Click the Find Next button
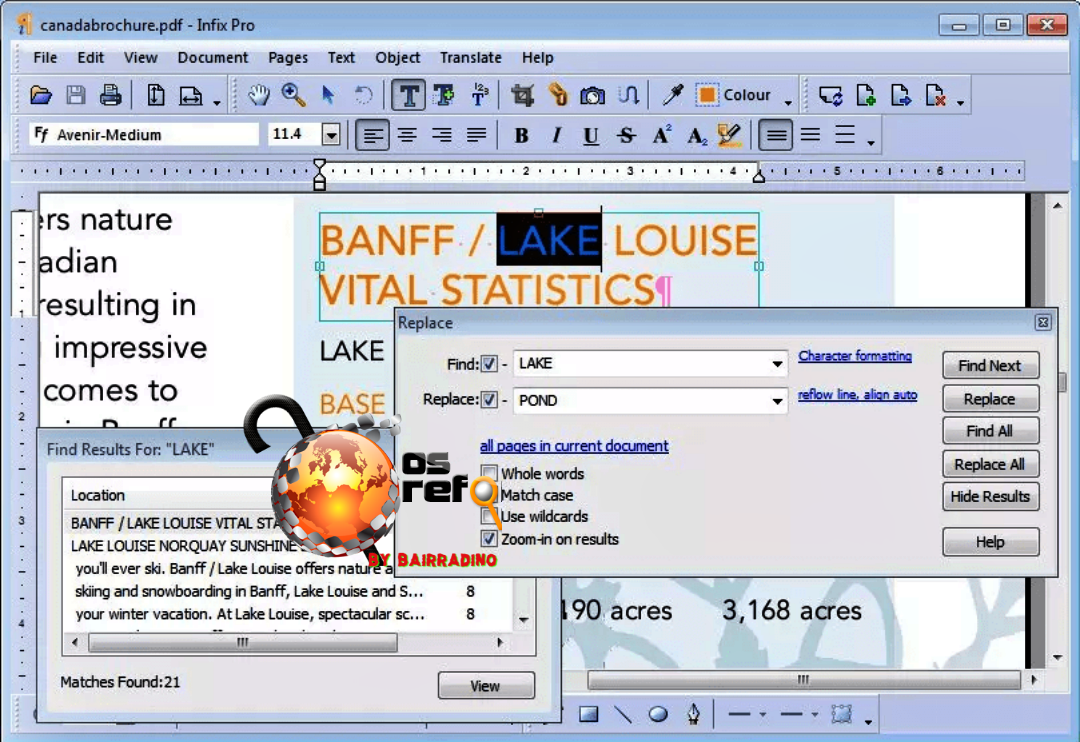 click(990, 365)
